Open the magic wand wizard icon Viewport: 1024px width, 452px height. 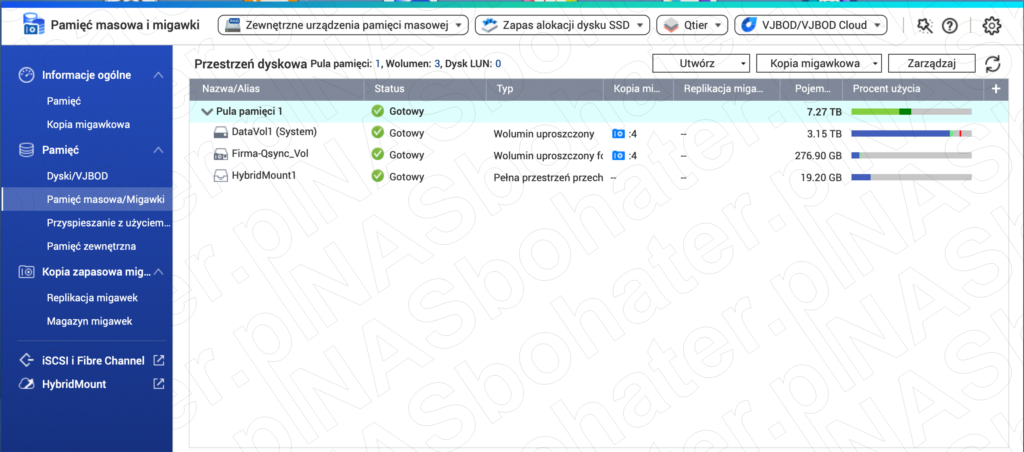pyautogui.click(x=923, y=26)
